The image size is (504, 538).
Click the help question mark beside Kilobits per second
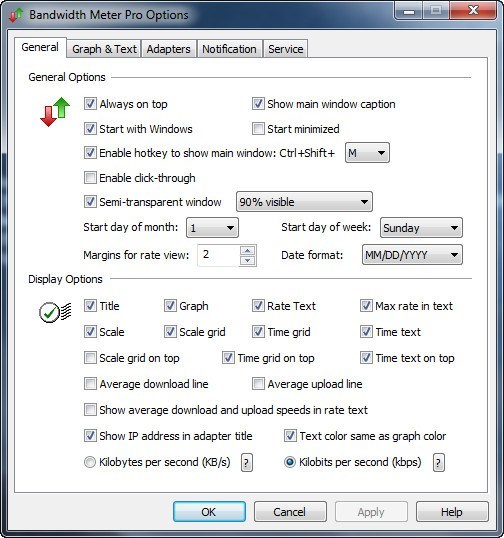(x=438, y=463)
